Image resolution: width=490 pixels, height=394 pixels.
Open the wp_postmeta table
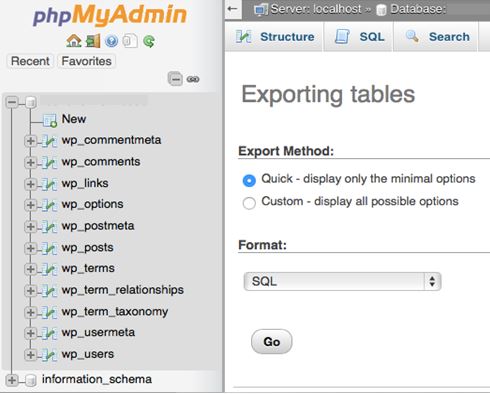coord(98,226)
